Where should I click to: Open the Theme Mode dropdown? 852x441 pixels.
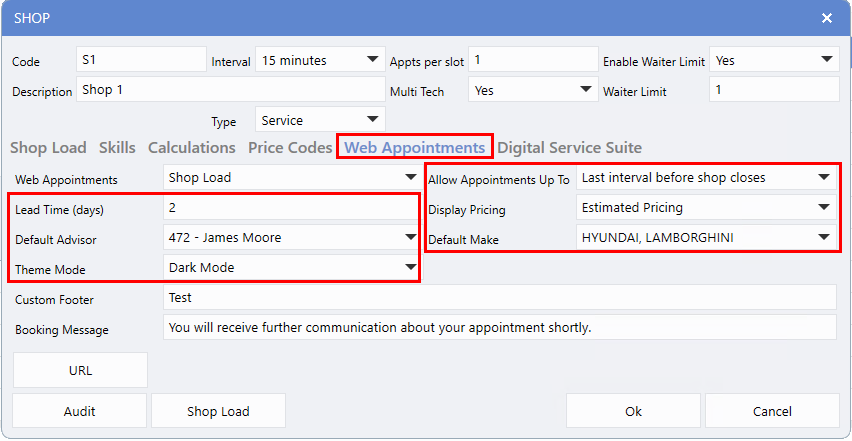coord(292,268)
